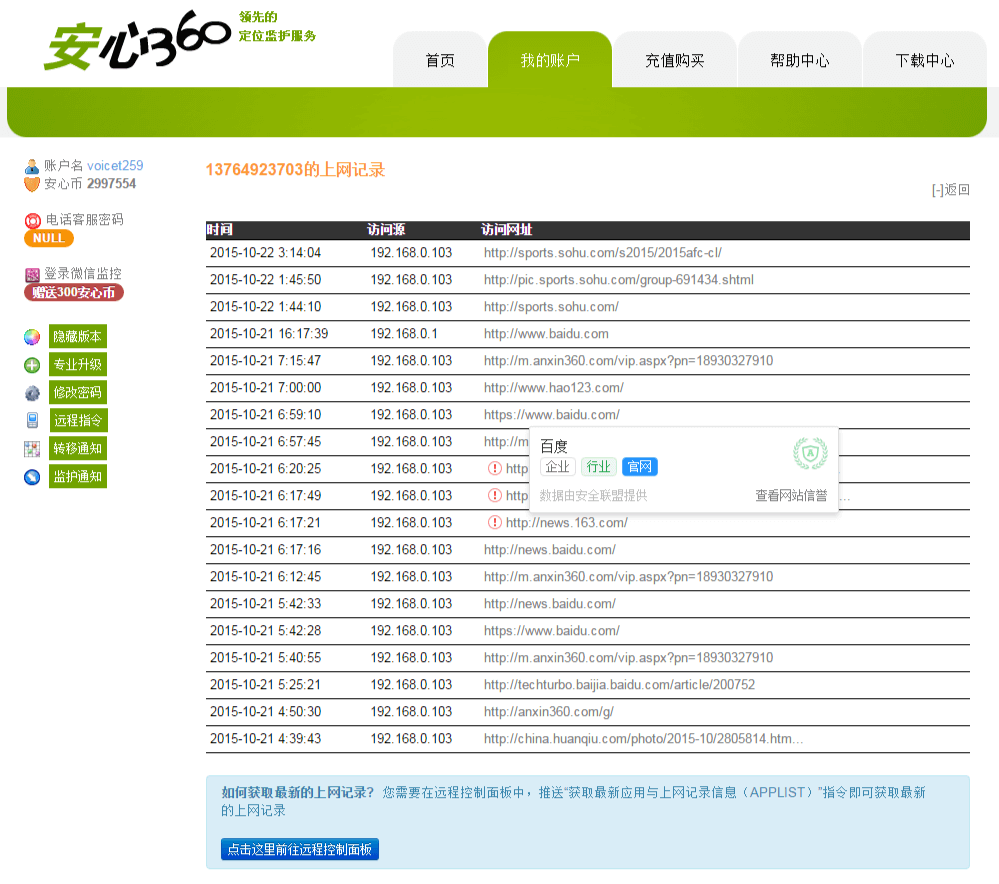This screenshot has height=884, width=999.
Task: Click the NULL password badge
Action: pyautogui.click(x=49, y=238)
